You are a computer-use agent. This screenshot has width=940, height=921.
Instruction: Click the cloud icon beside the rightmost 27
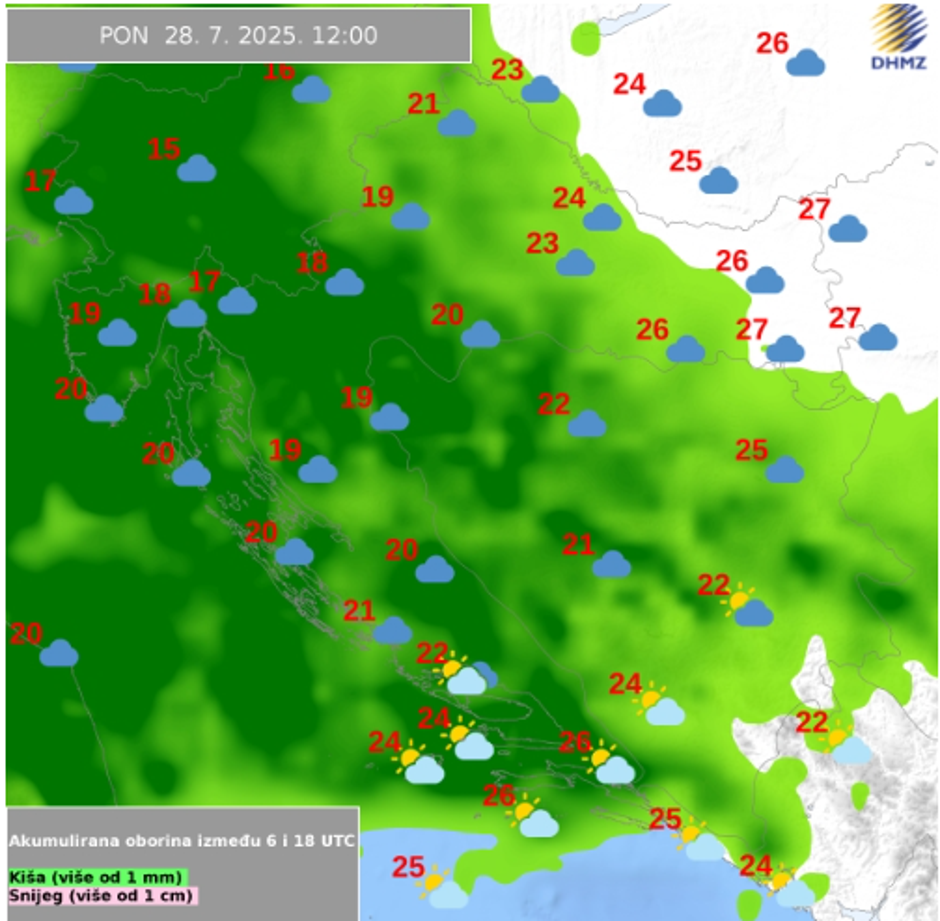[877, 338]
